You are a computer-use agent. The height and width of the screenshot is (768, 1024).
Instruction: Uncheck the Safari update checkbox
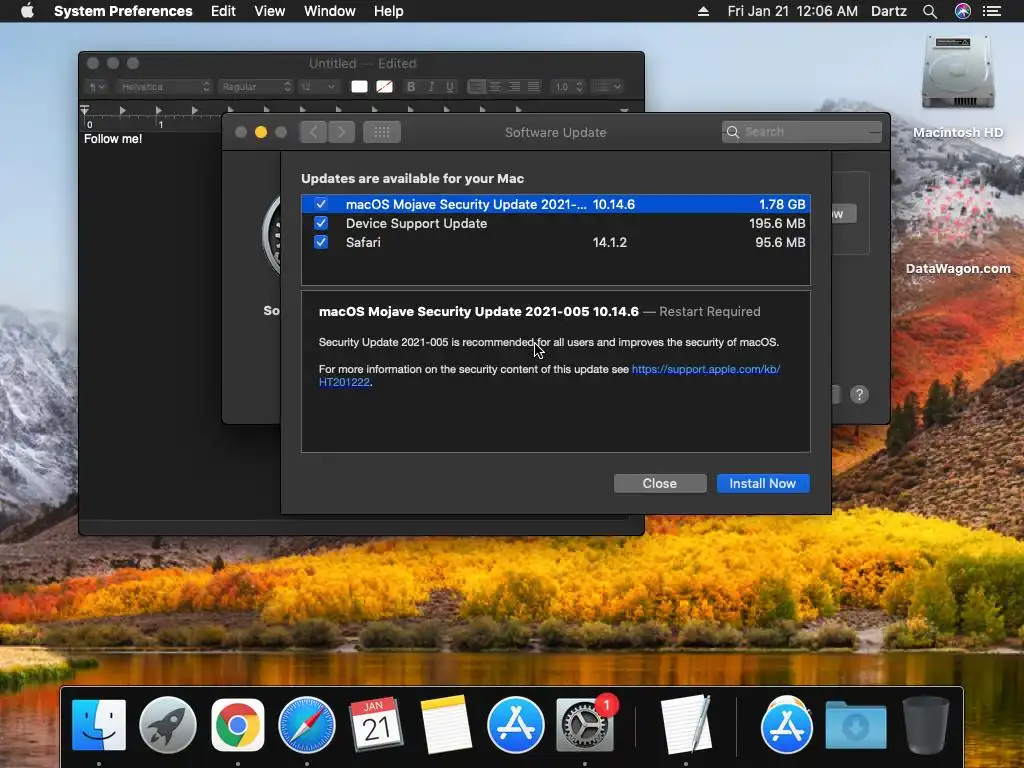[x=321, y=242]
